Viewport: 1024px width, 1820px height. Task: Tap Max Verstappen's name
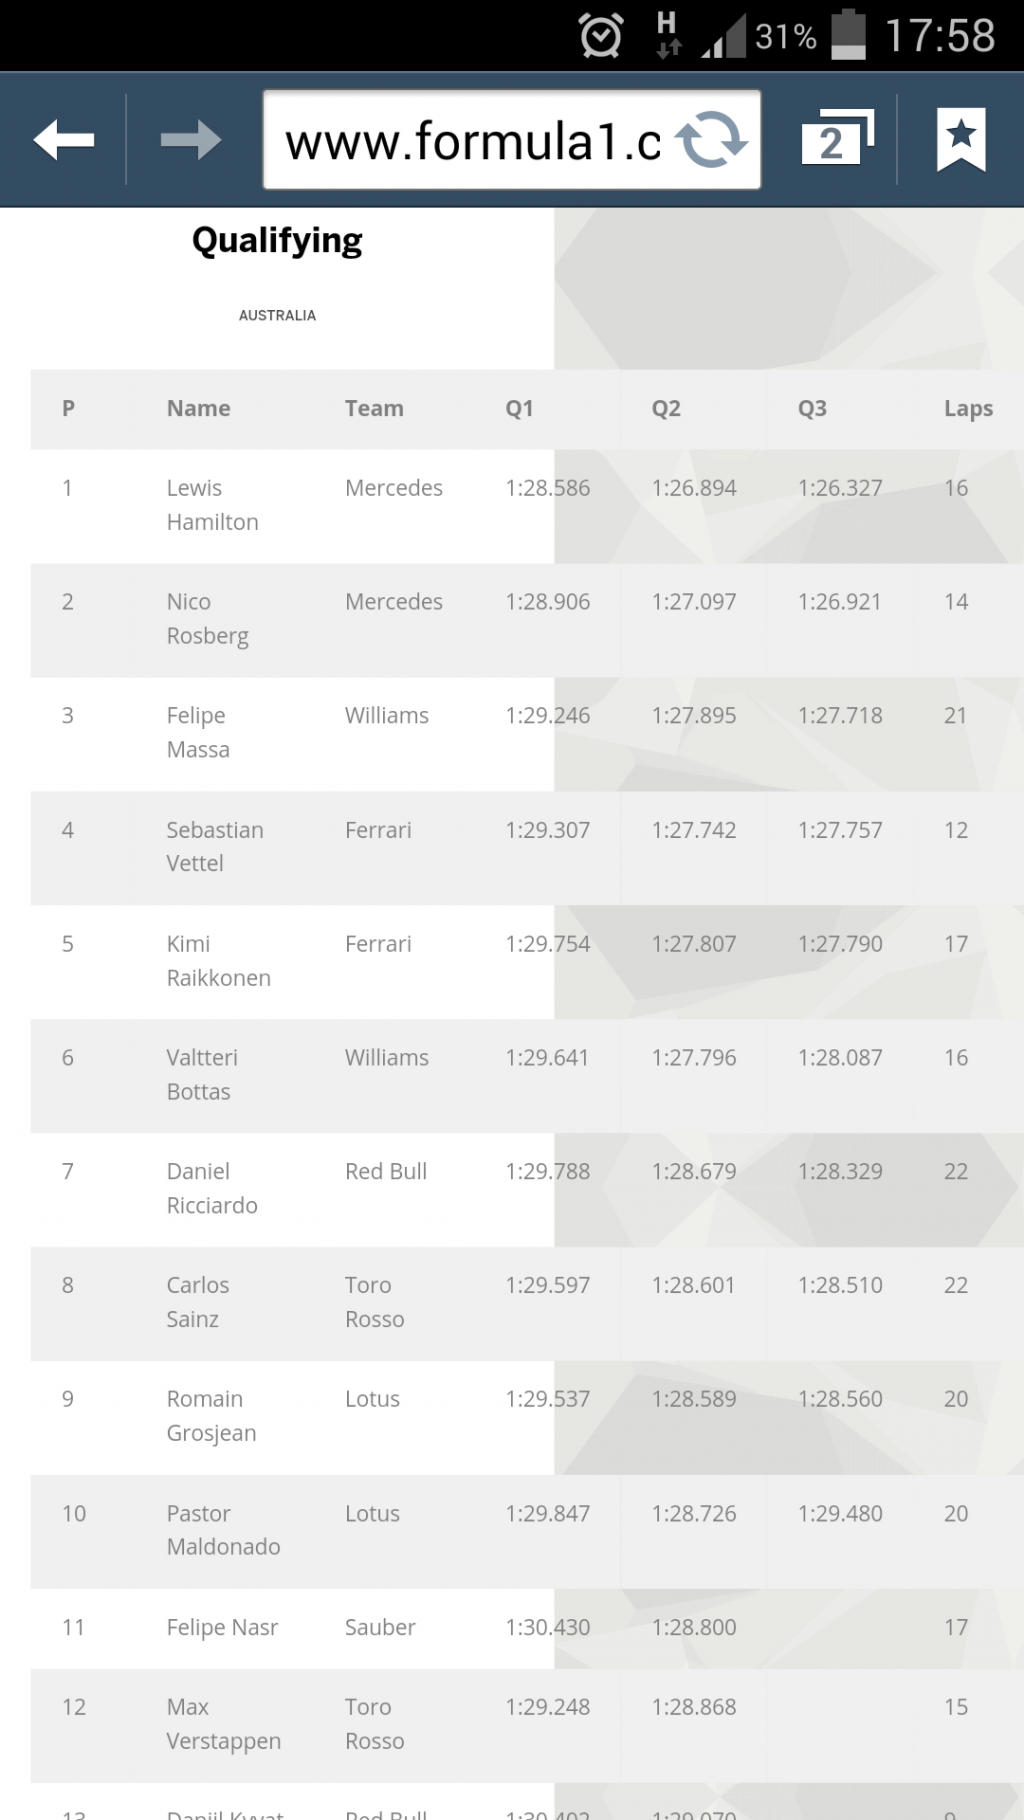[x=224, y=1724]
